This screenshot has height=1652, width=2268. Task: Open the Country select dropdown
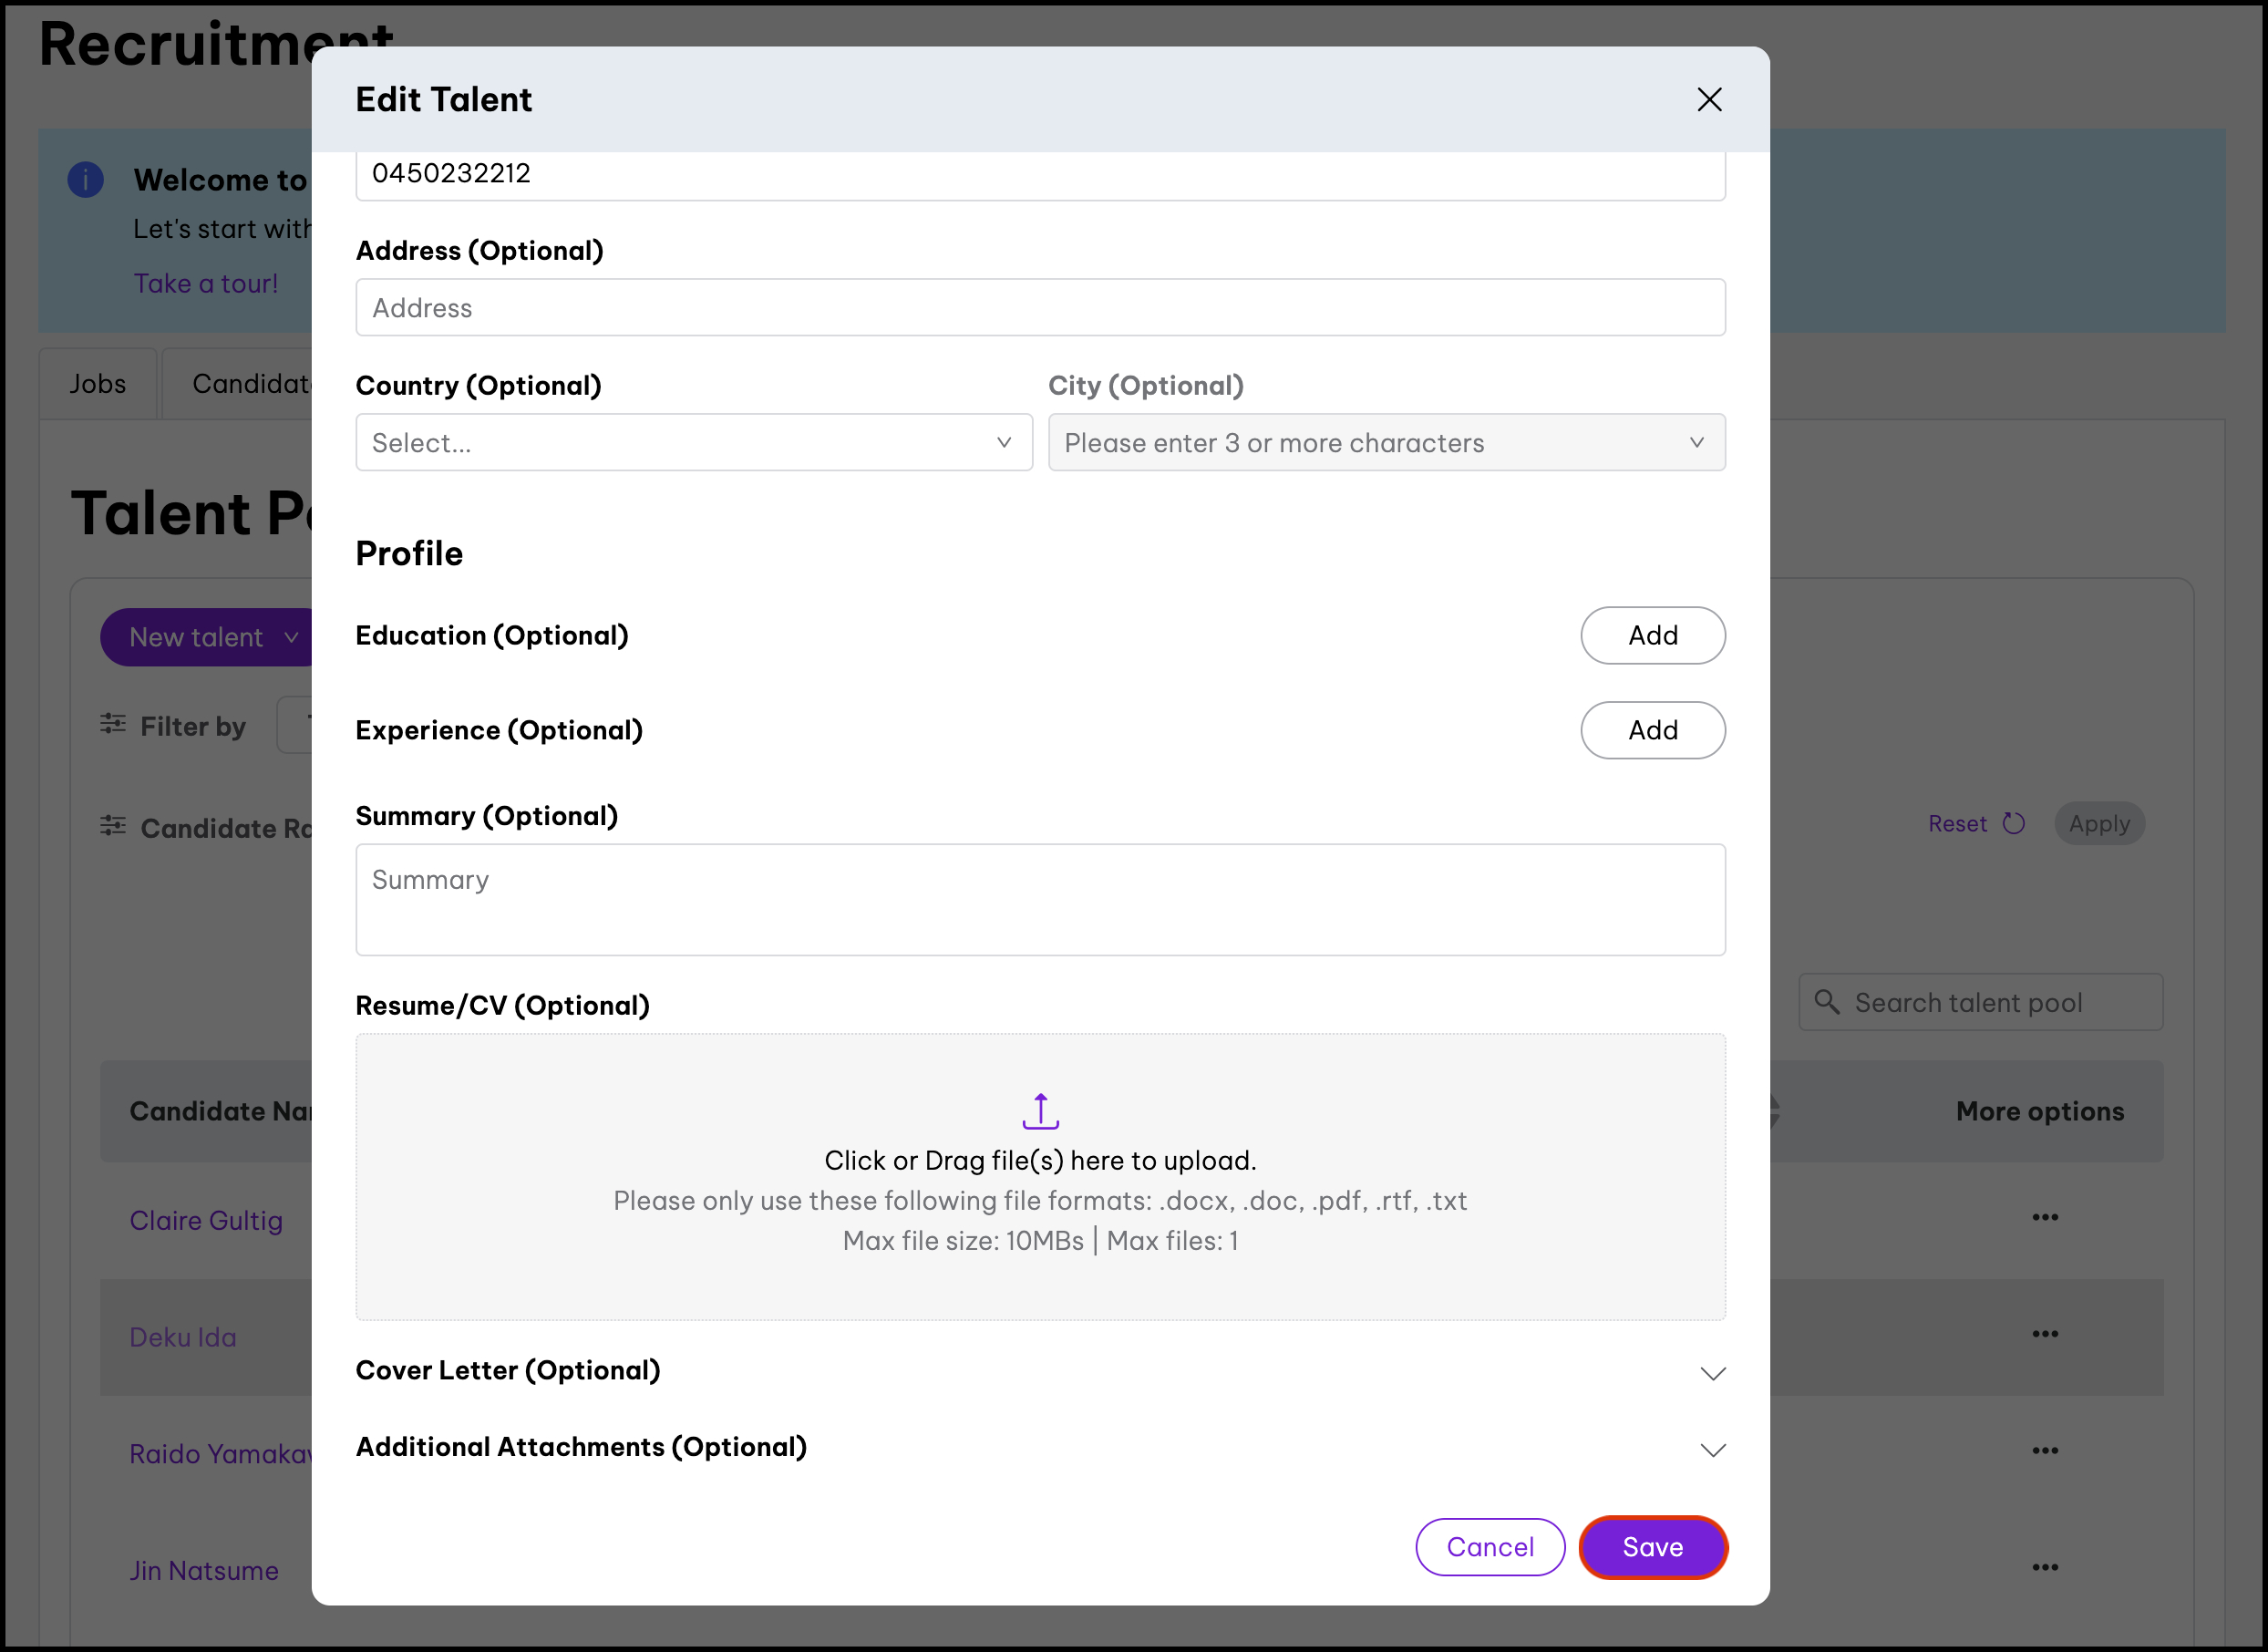[x=693, y=442]
